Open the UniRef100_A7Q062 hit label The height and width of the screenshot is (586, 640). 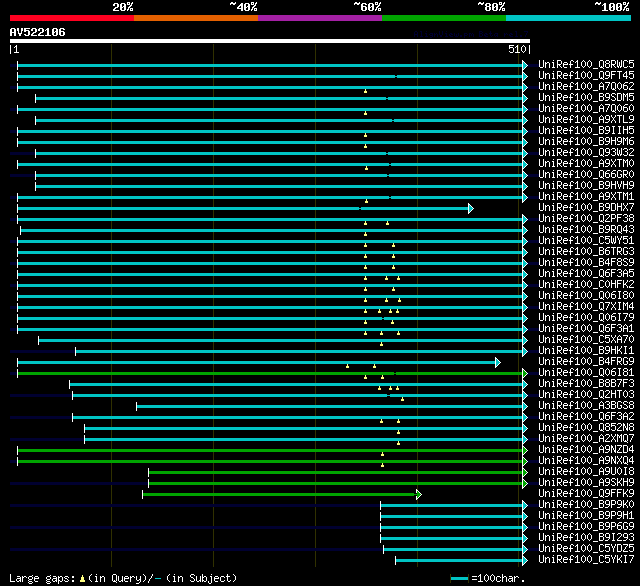tap(586, 87)
